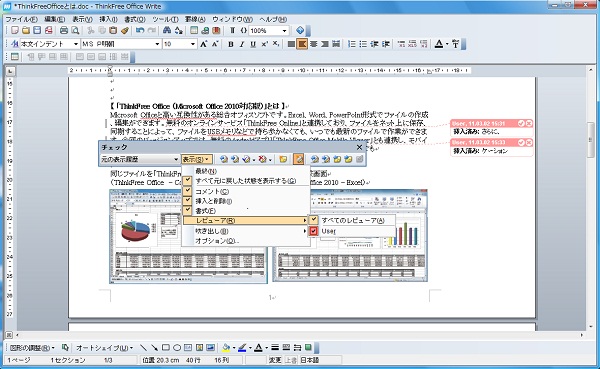Screen dimensions: 600x369
Task: Apply bulleted list formatting
Action: (363, 44)
